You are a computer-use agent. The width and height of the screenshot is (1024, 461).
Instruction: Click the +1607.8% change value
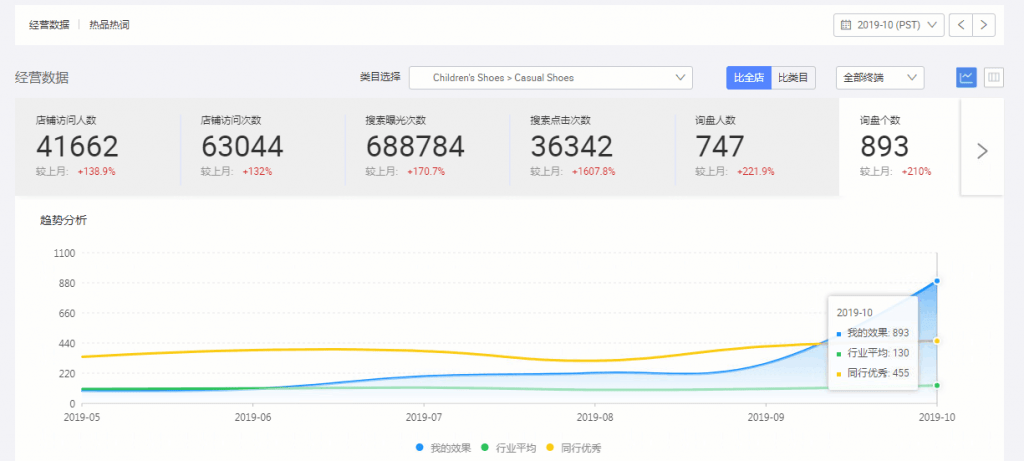593,172
